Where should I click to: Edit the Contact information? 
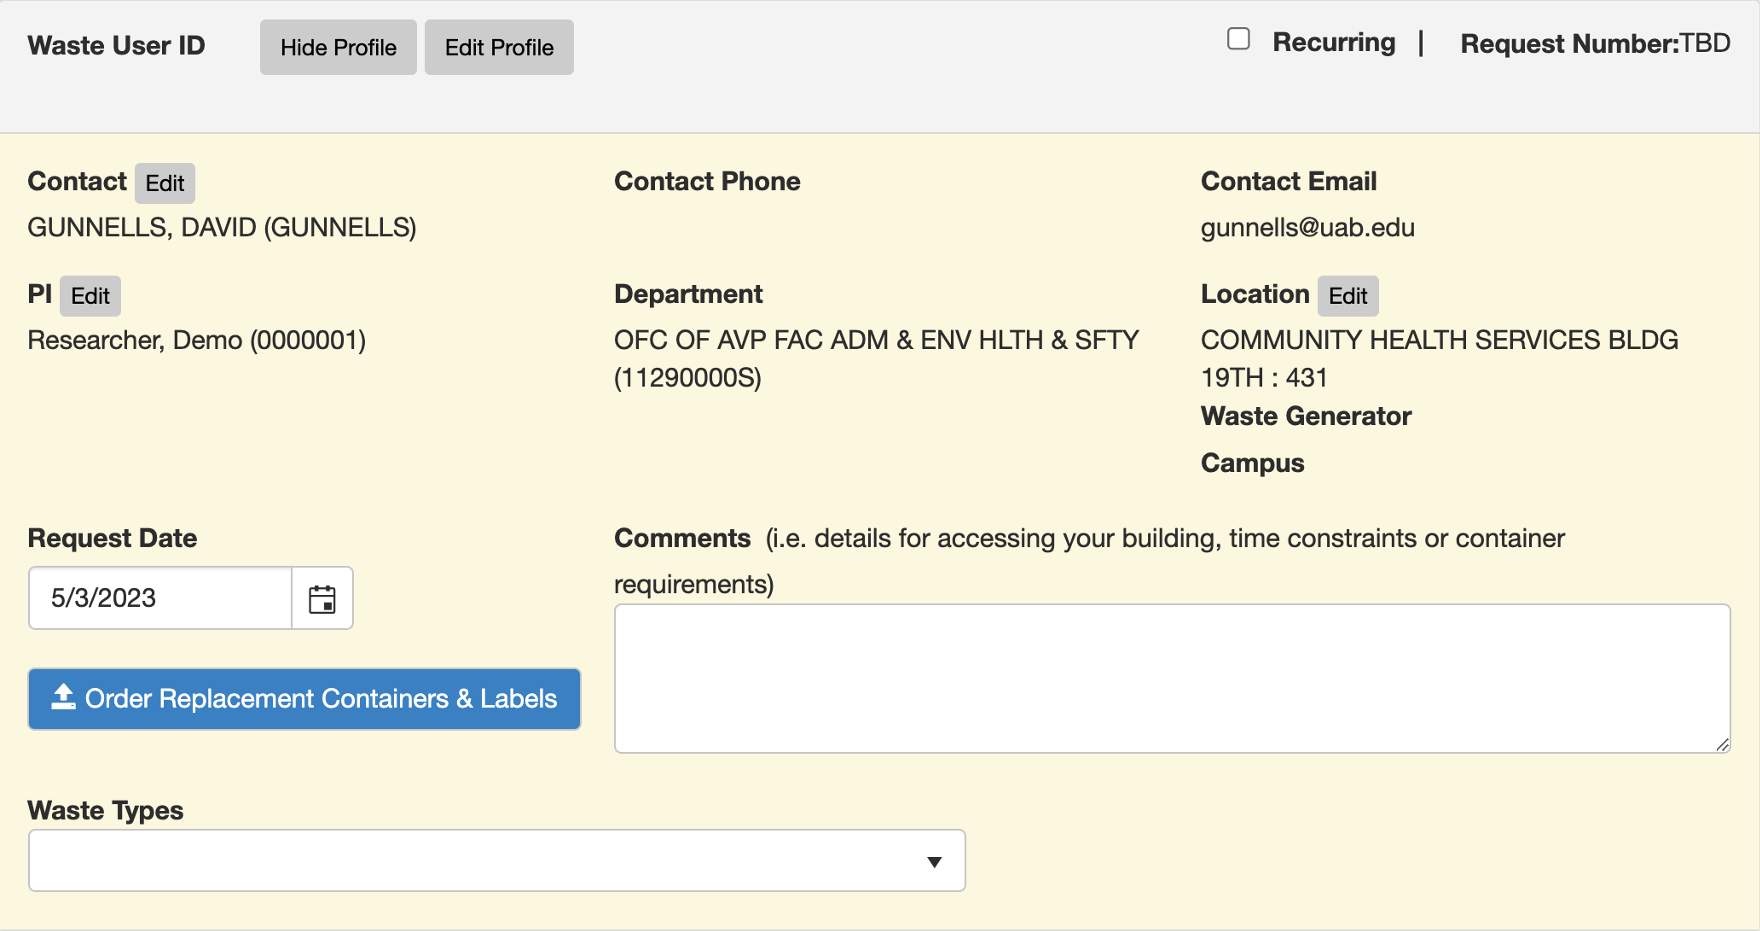click(x=165, y=183)
